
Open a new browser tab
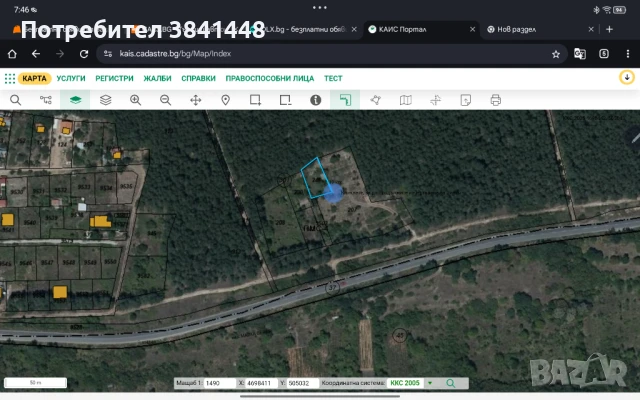point(609,29)
